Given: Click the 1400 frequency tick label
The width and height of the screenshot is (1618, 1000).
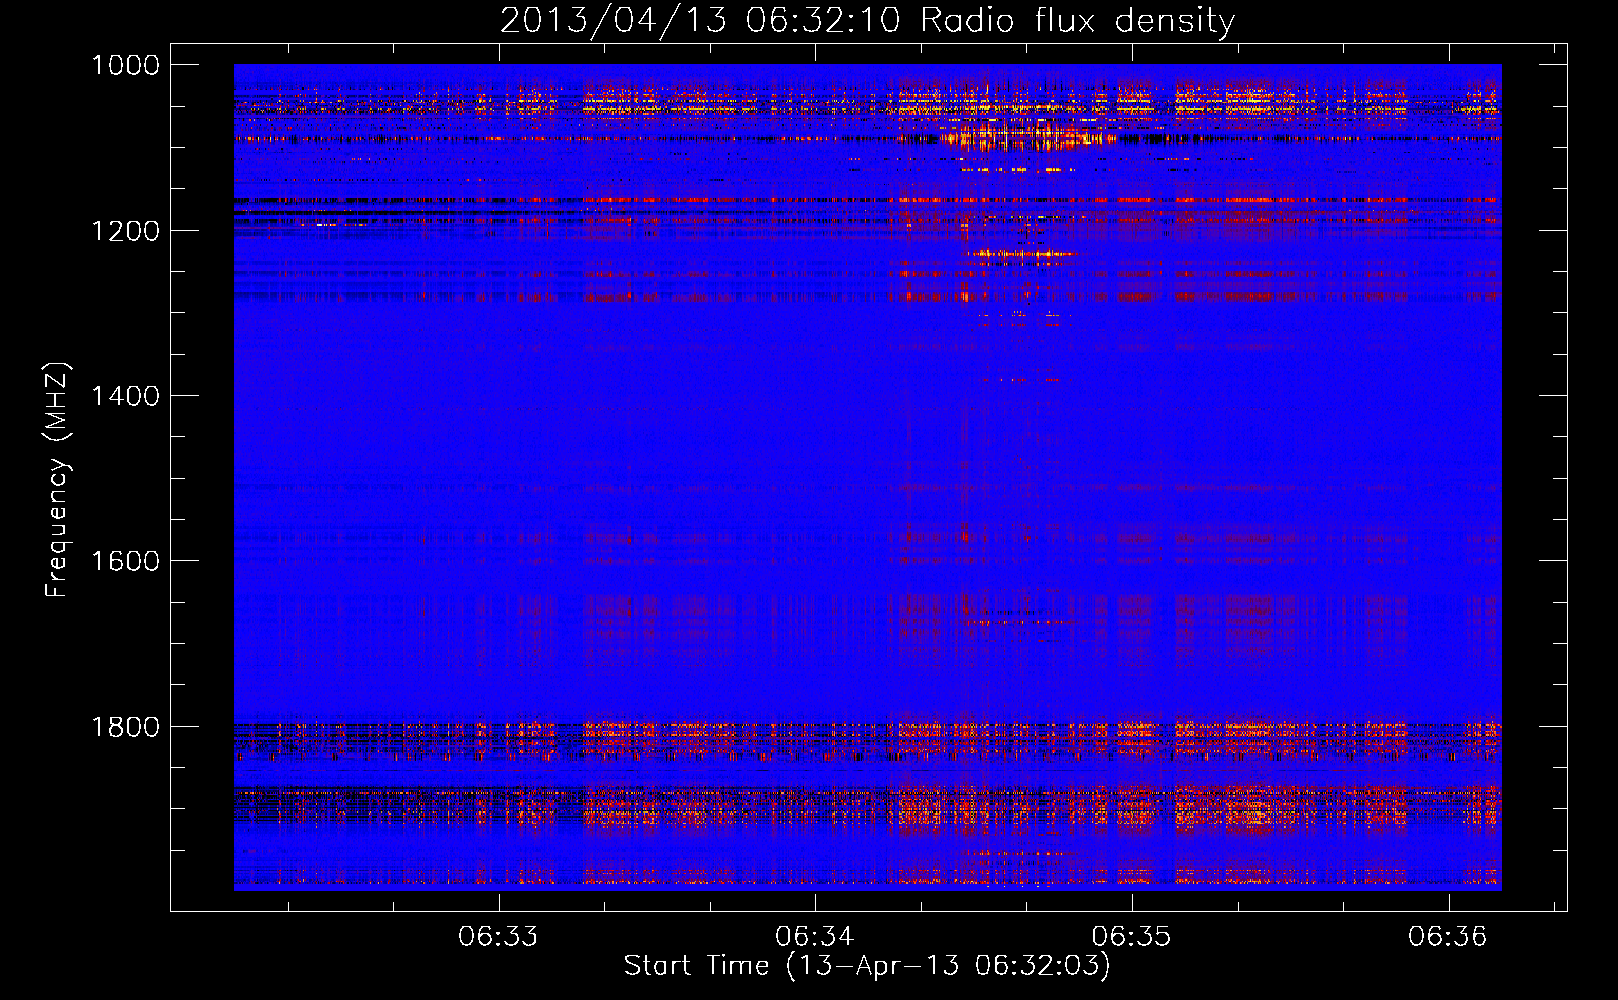Looking at the screenshot, I should (126, 396).
